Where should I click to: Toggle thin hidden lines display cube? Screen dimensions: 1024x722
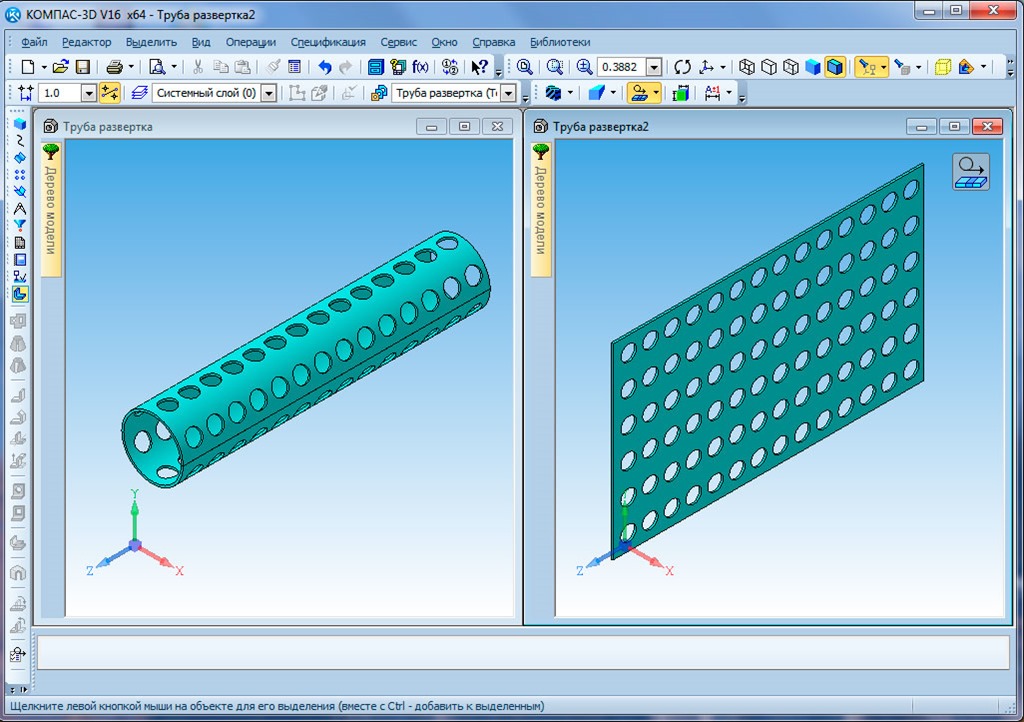tap(791, 67)
